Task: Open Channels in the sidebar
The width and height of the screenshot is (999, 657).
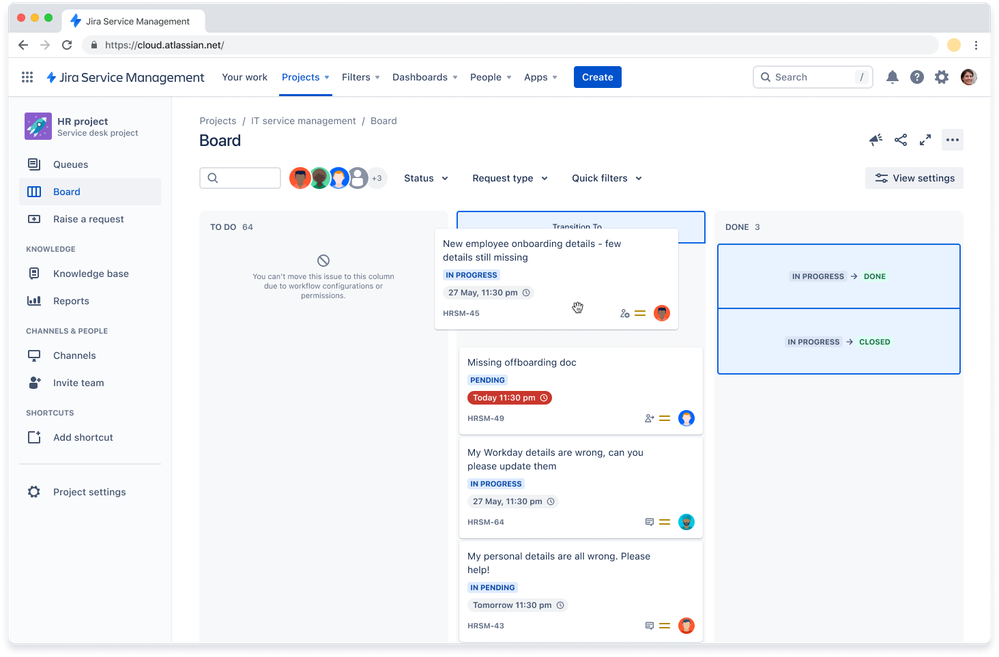Action: pyautogui.click(x=90, y=356)
